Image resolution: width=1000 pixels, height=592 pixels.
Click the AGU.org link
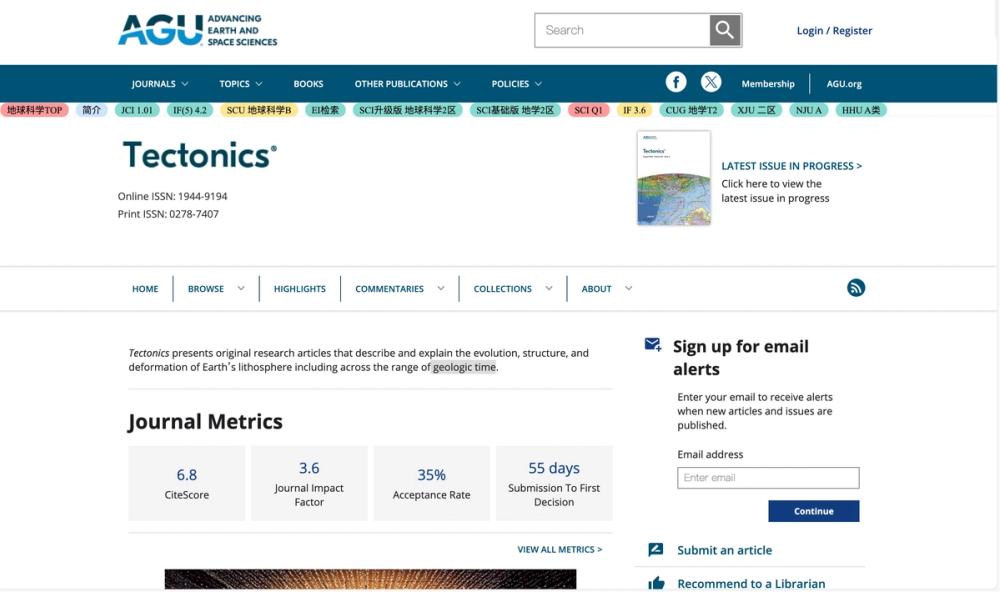[844, 84]
